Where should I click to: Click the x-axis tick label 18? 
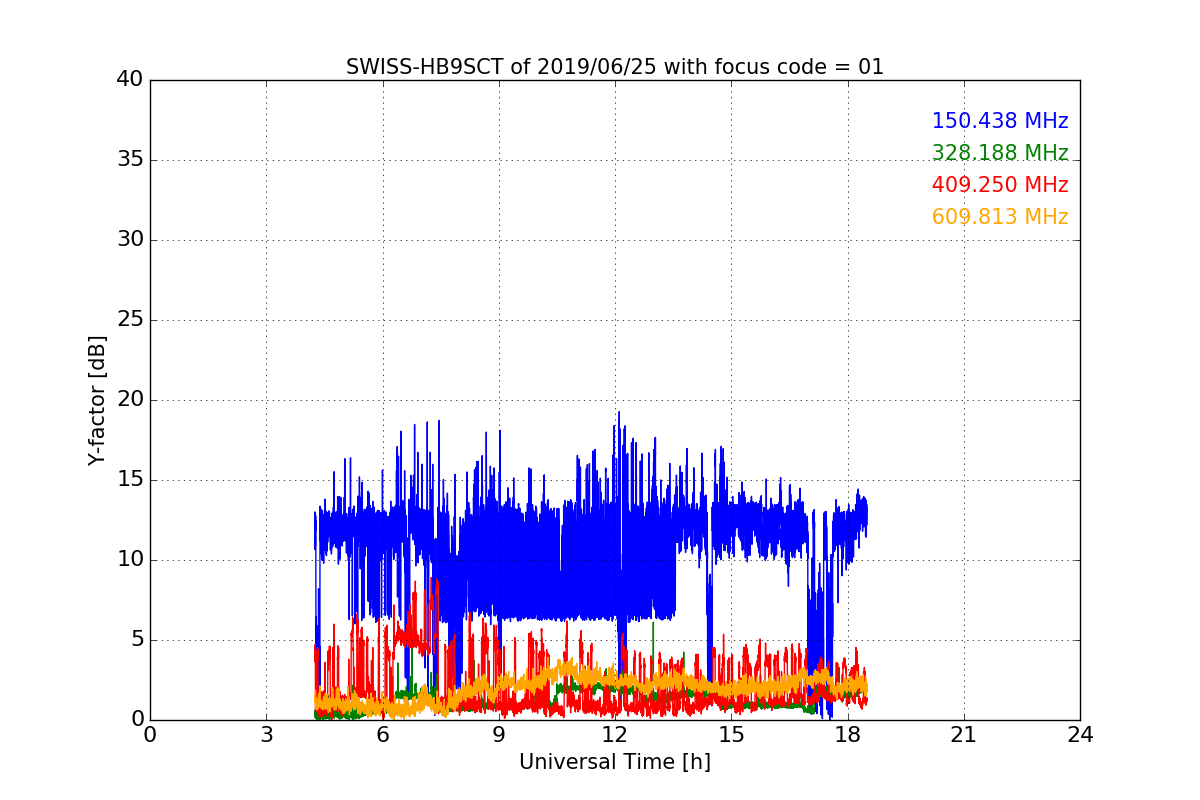848,734
